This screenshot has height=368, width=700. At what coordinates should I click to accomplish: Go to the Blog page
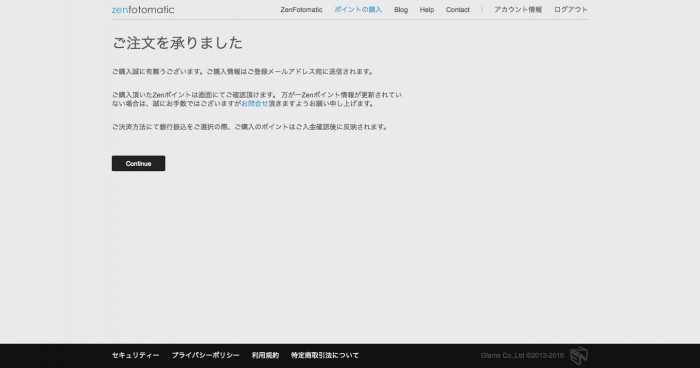(401, 10)
